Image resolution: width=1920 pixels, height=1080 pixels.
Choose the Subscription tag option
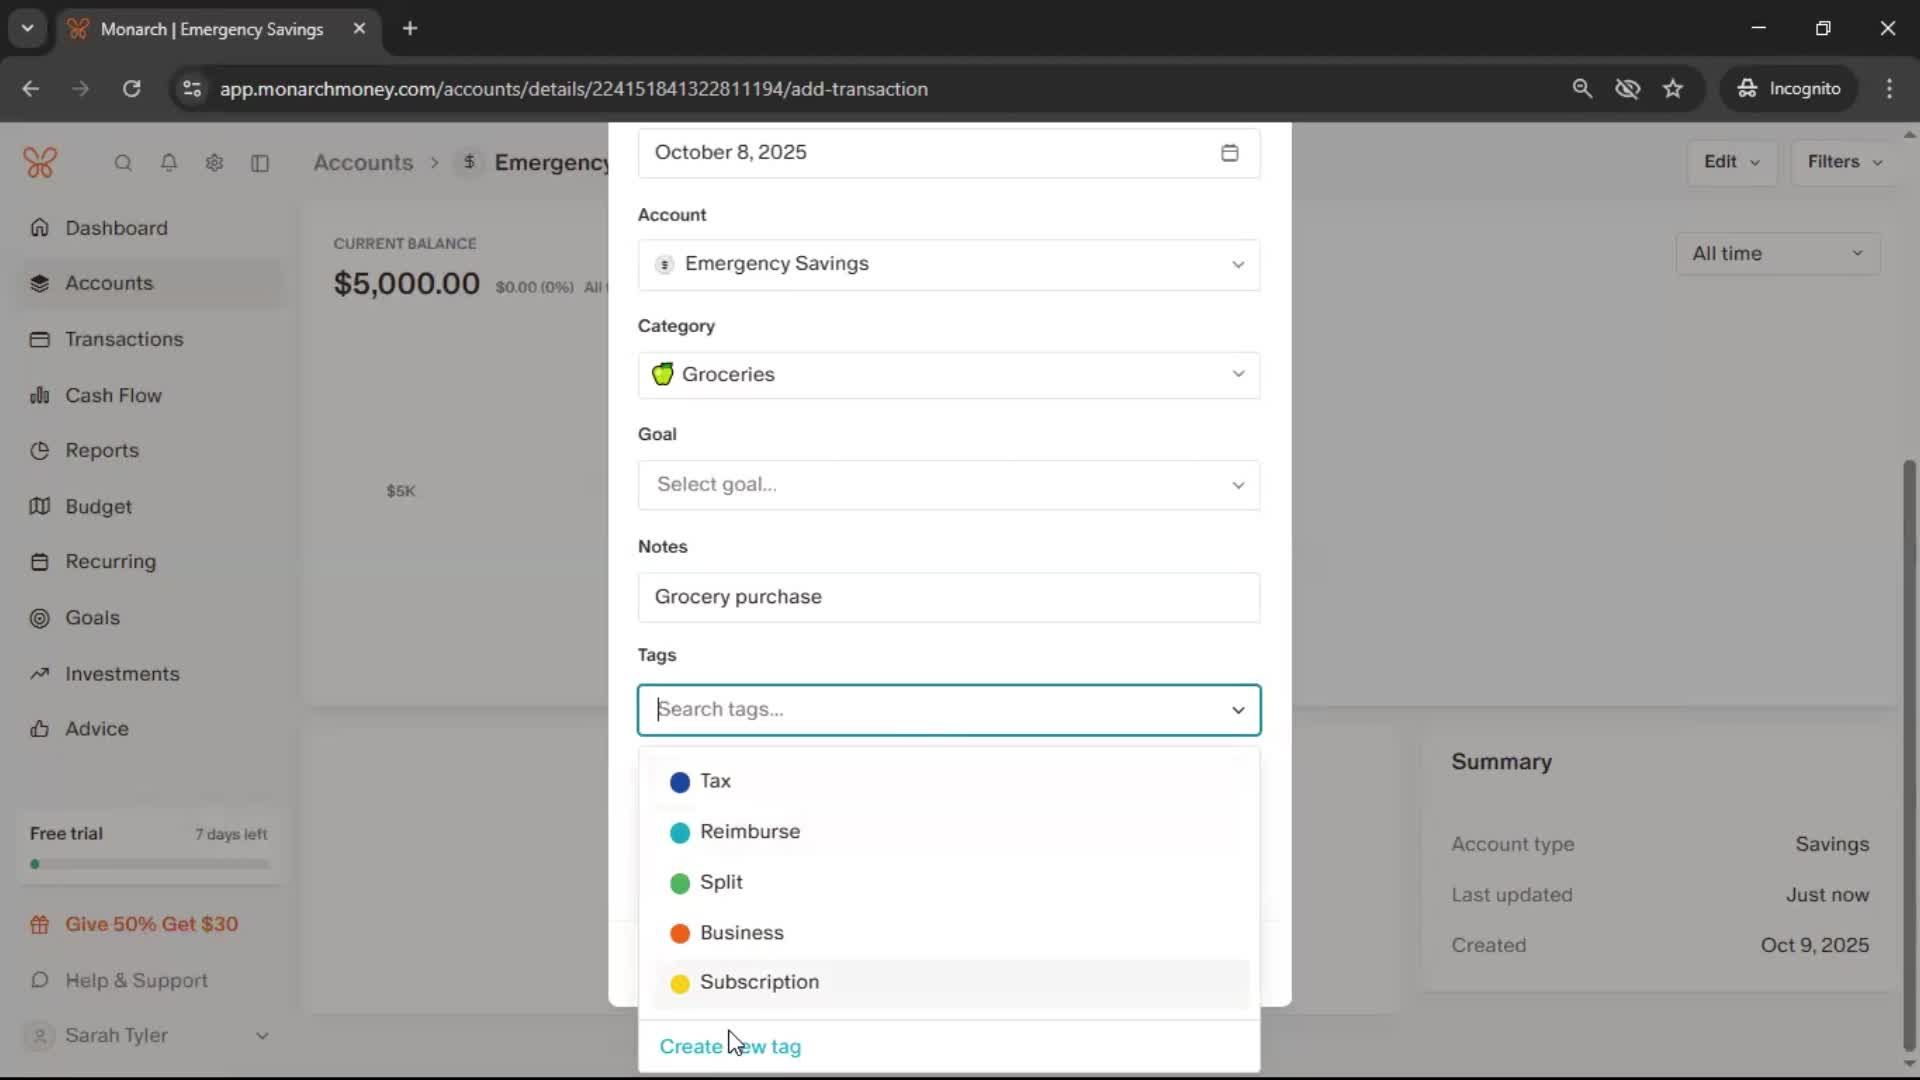[758, 983]
